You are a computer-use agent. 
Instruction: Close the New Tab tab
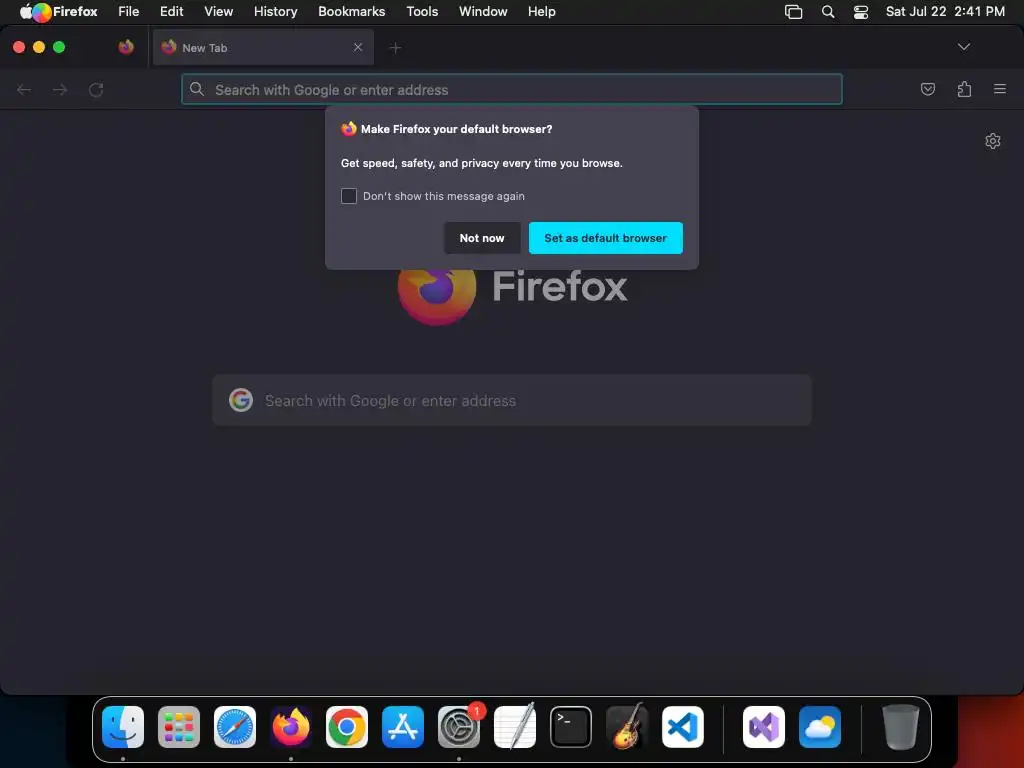click(358, 47)
